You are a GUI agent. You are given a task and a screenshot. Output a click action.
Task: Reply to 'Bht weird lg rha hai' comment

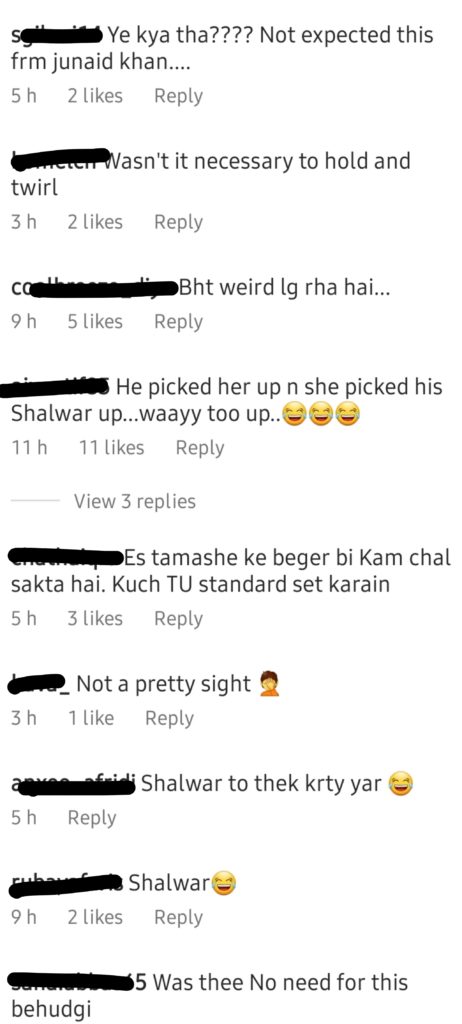(x=178, y=322)
